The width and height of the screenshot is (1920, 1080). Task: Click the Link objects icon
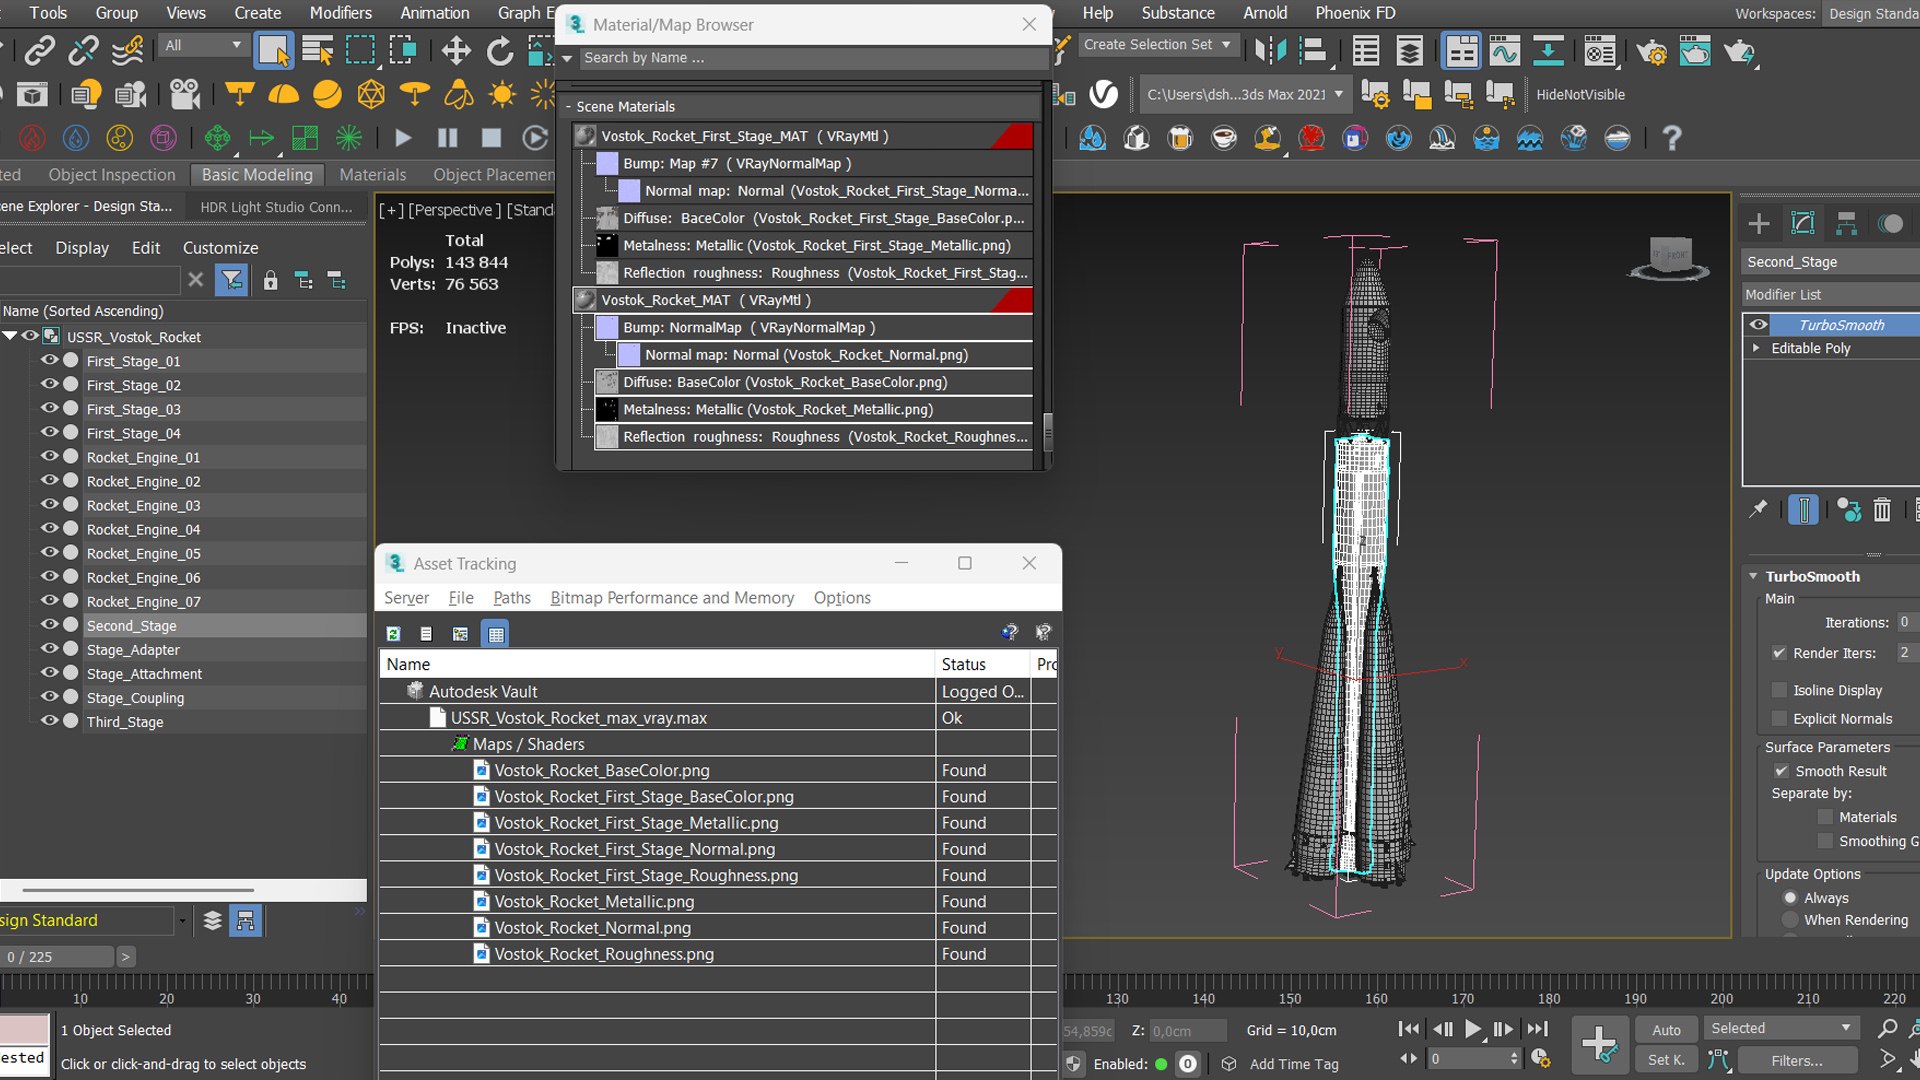point(40,50)
